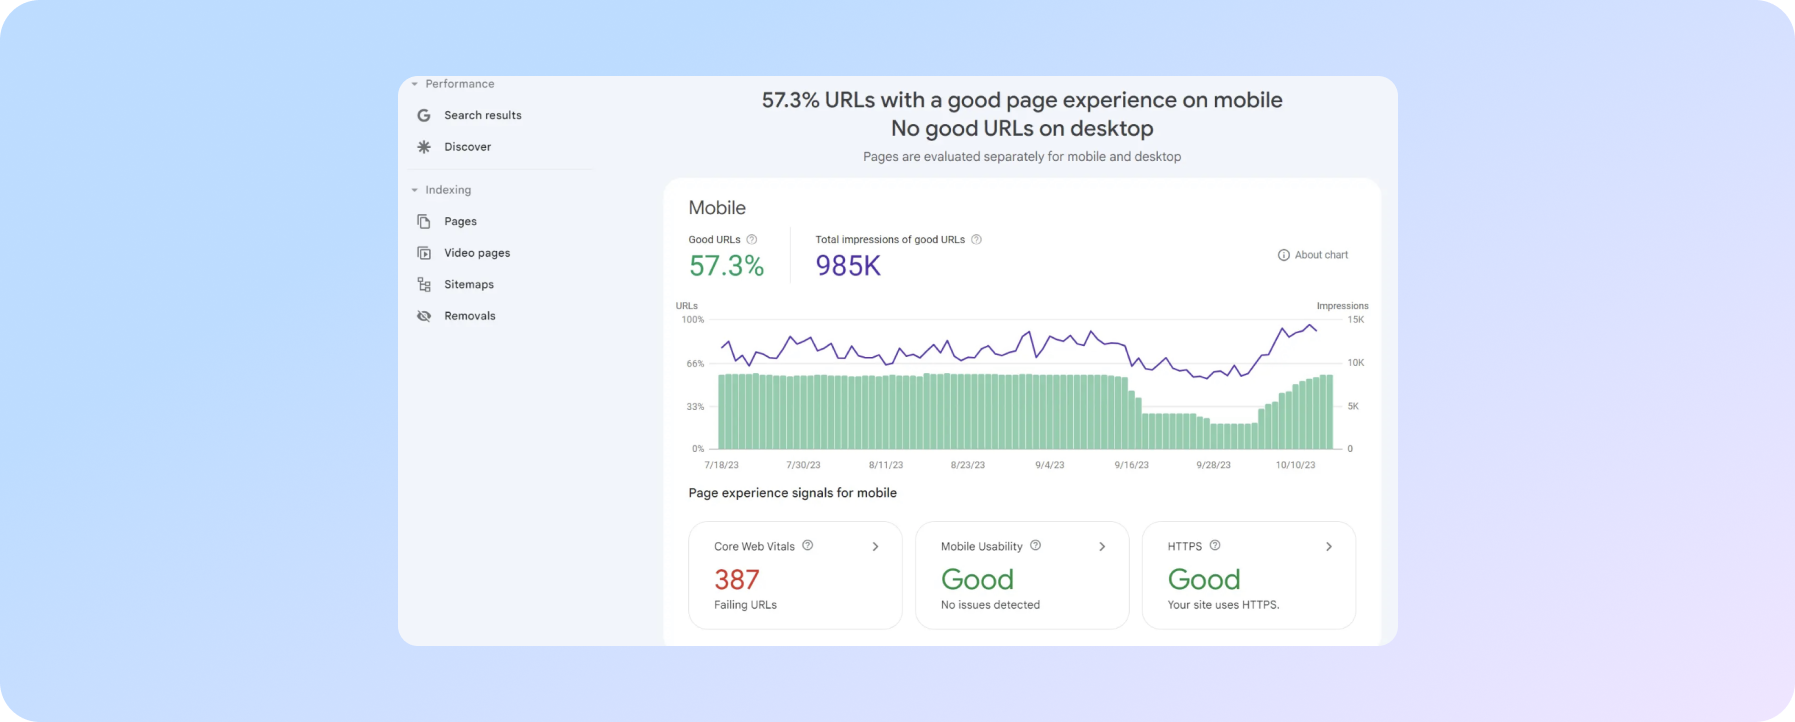Click the 10/10/23 axis date label
The height and width of the screenshot is (722, 1795).
pos(1295,465)
